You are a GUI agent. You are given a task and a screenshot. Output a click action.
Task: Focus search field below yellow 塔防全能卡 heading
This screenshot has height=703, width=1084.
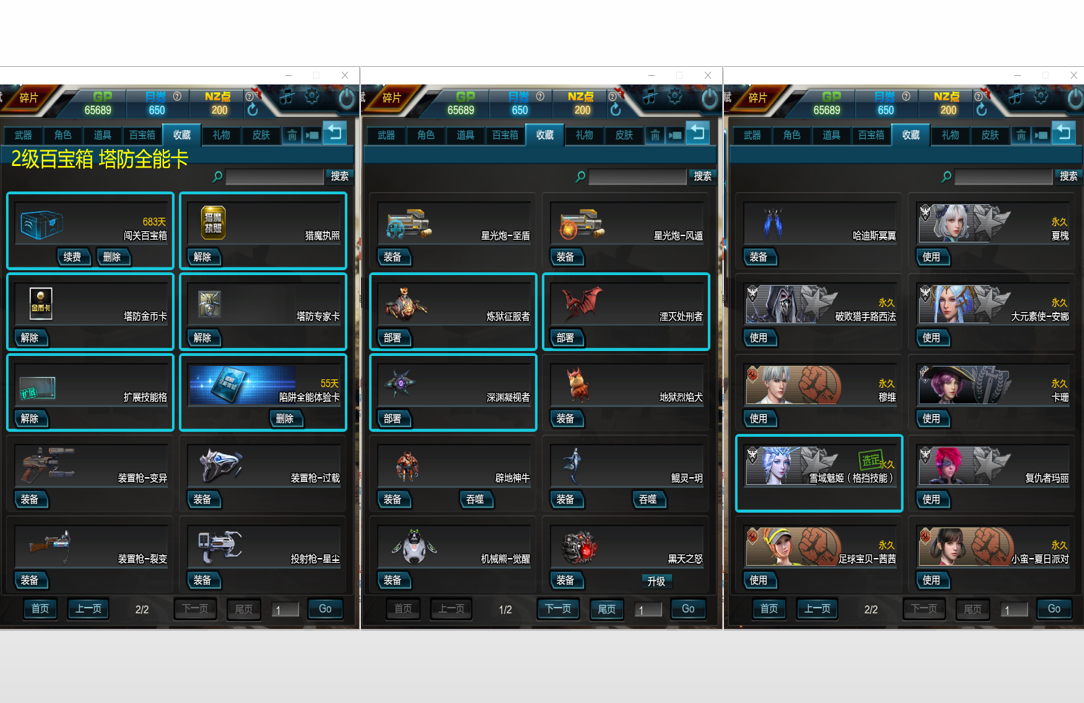[x=274, y=177]
